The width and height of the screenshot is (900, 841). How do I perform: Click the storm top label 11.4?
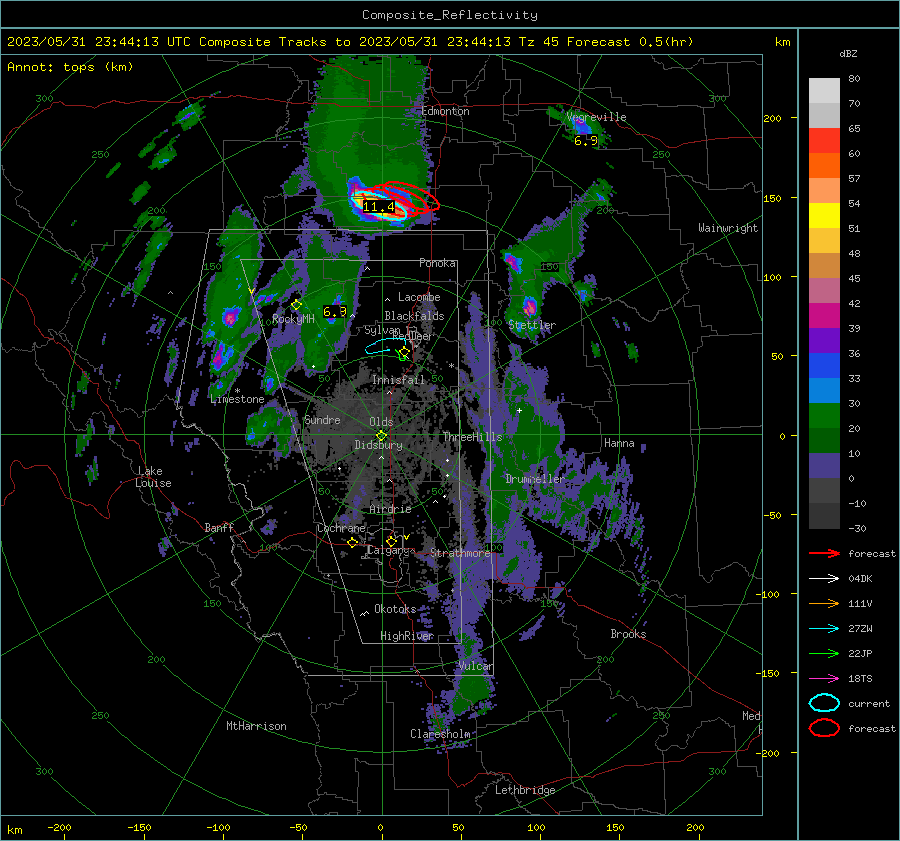[379, 207]
